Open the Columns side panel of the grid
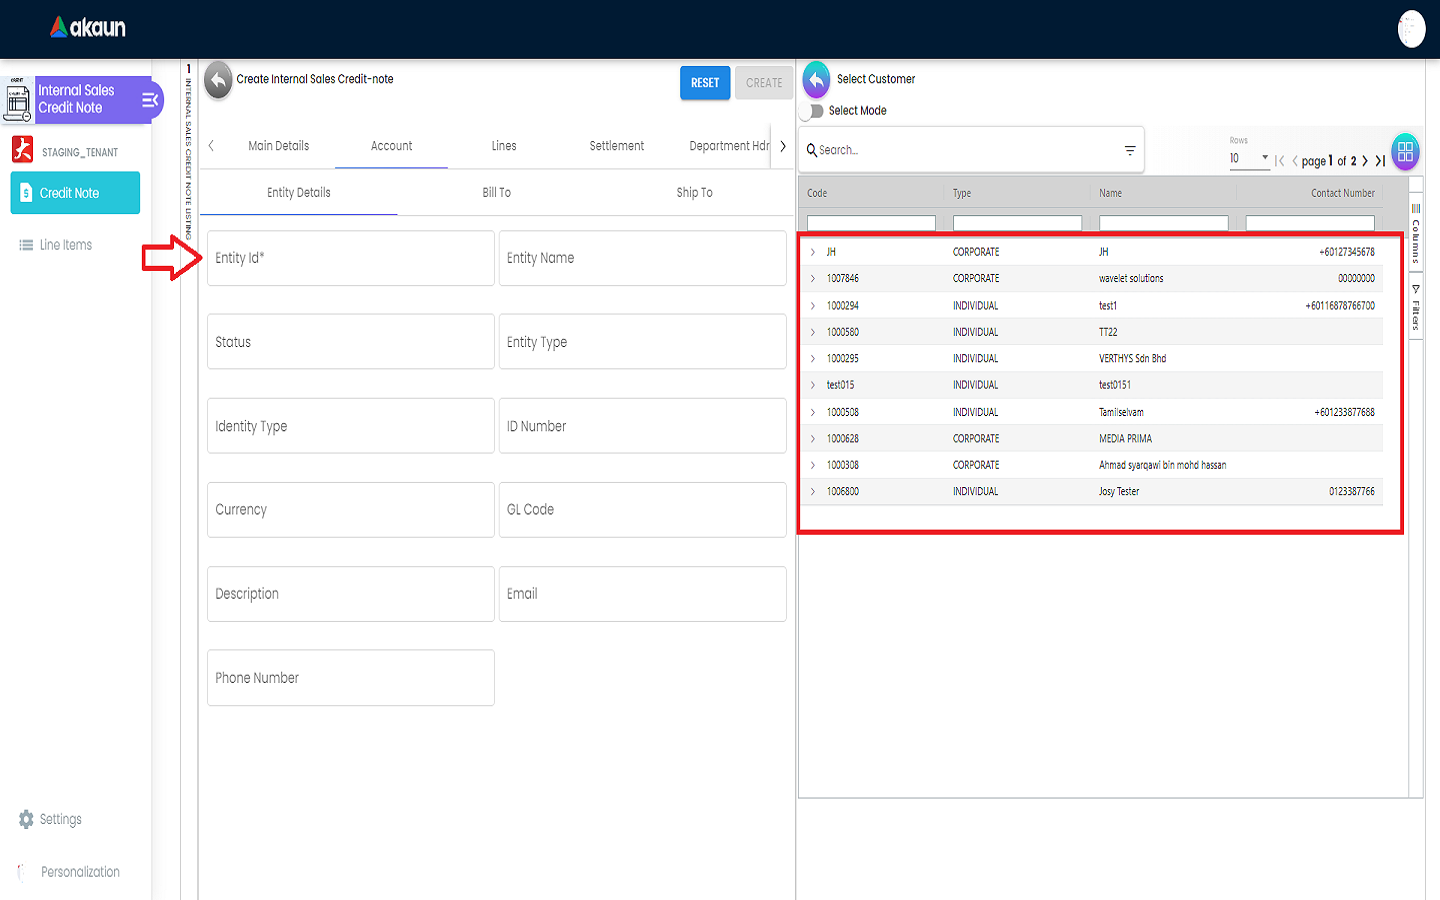 point(1416,235)
